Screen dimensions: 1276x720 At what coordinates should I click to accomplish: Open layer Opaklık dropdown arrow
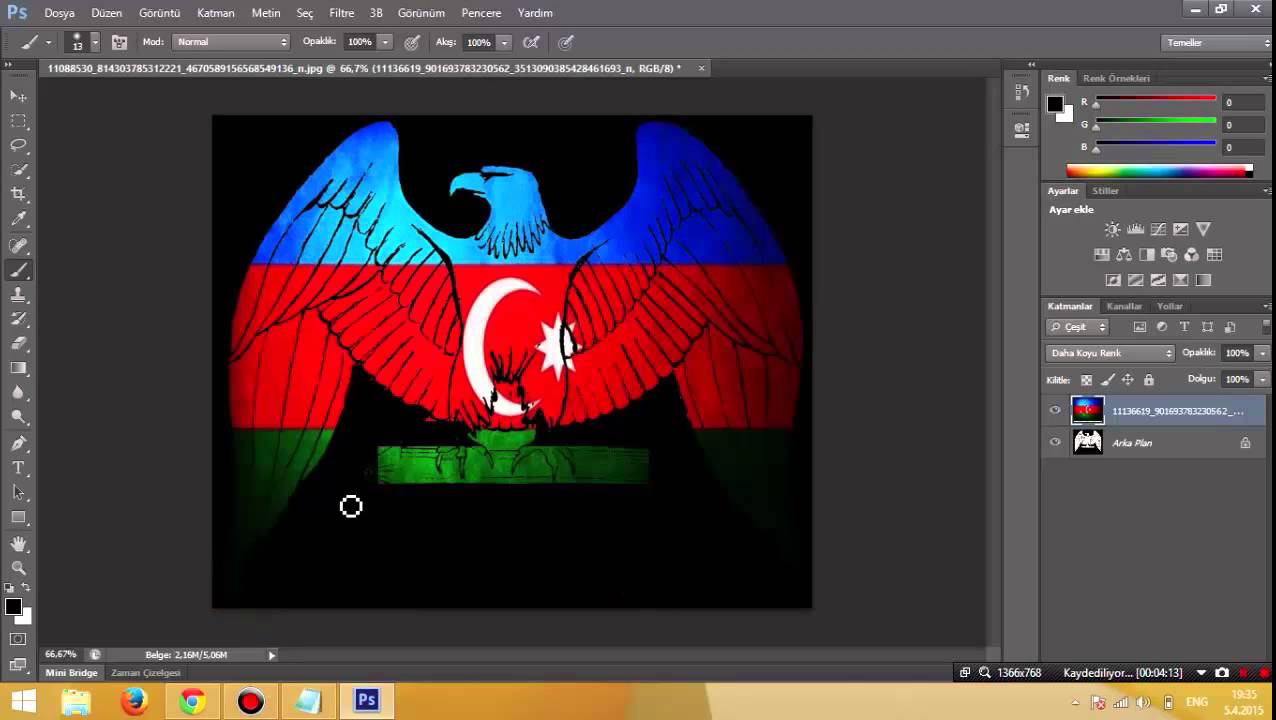tap(1262, 353)
